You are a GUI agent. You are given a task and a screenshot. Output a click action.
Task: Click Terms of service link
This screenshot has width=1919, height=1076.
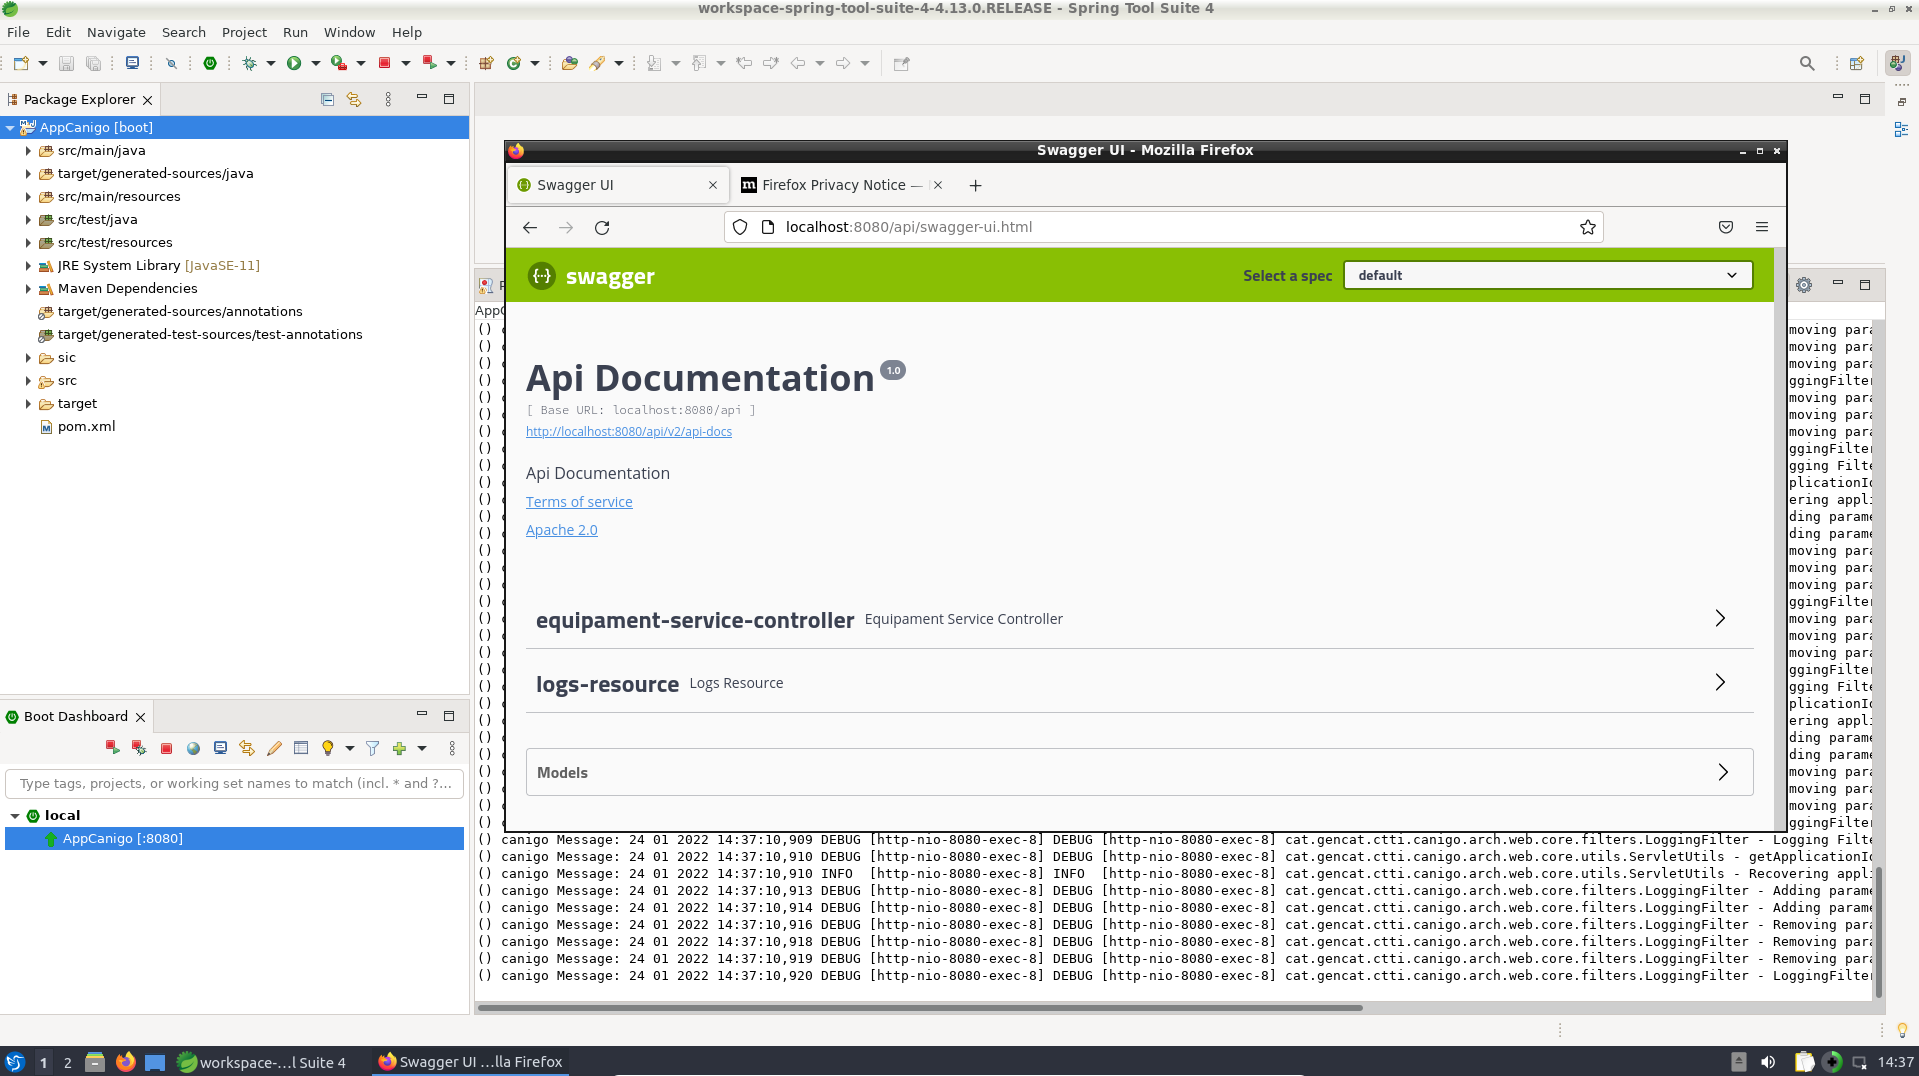(x=579, y=502)
